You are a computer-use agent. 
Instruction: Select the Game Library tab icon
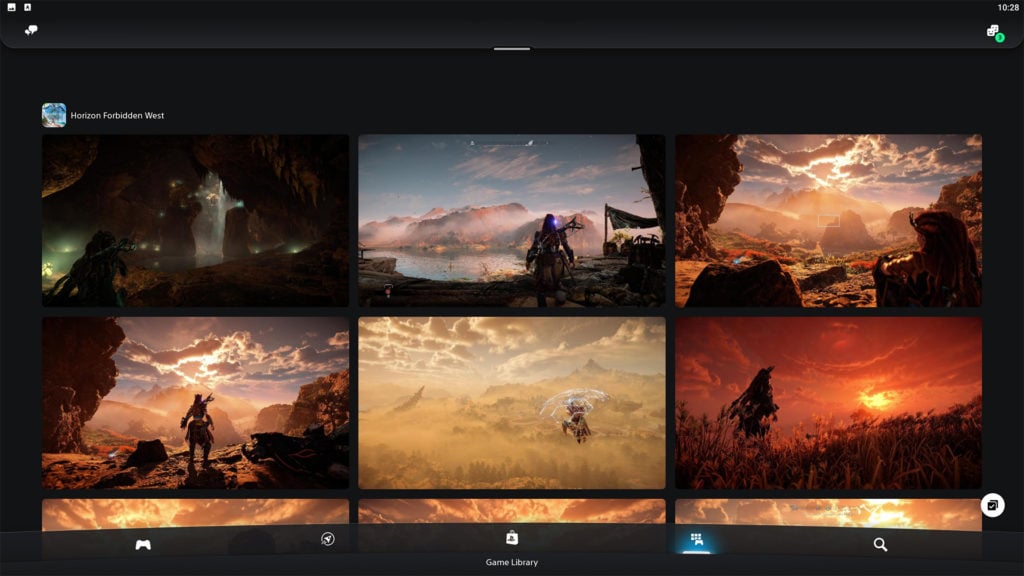pos(696,540)
